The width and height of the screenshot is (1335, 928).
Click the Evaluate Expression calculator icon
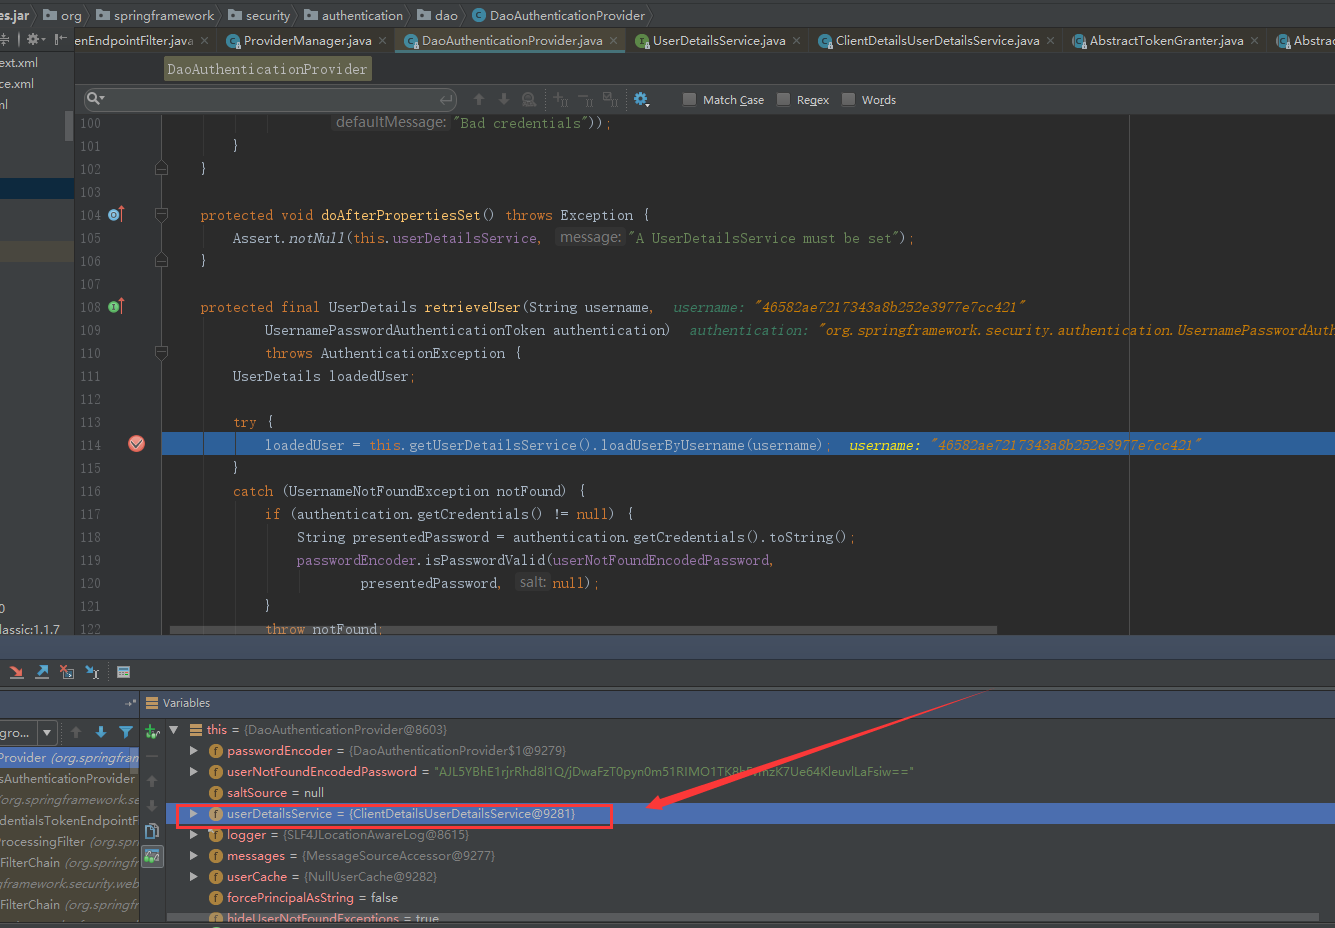click(x=123, y=672)
